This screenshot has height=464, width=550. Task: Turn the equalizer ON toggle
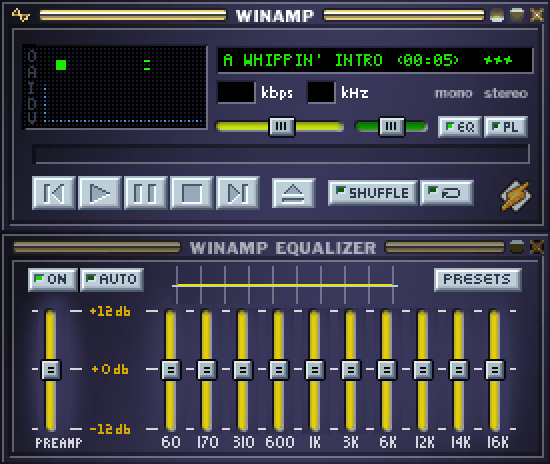(x=53, y=280)
